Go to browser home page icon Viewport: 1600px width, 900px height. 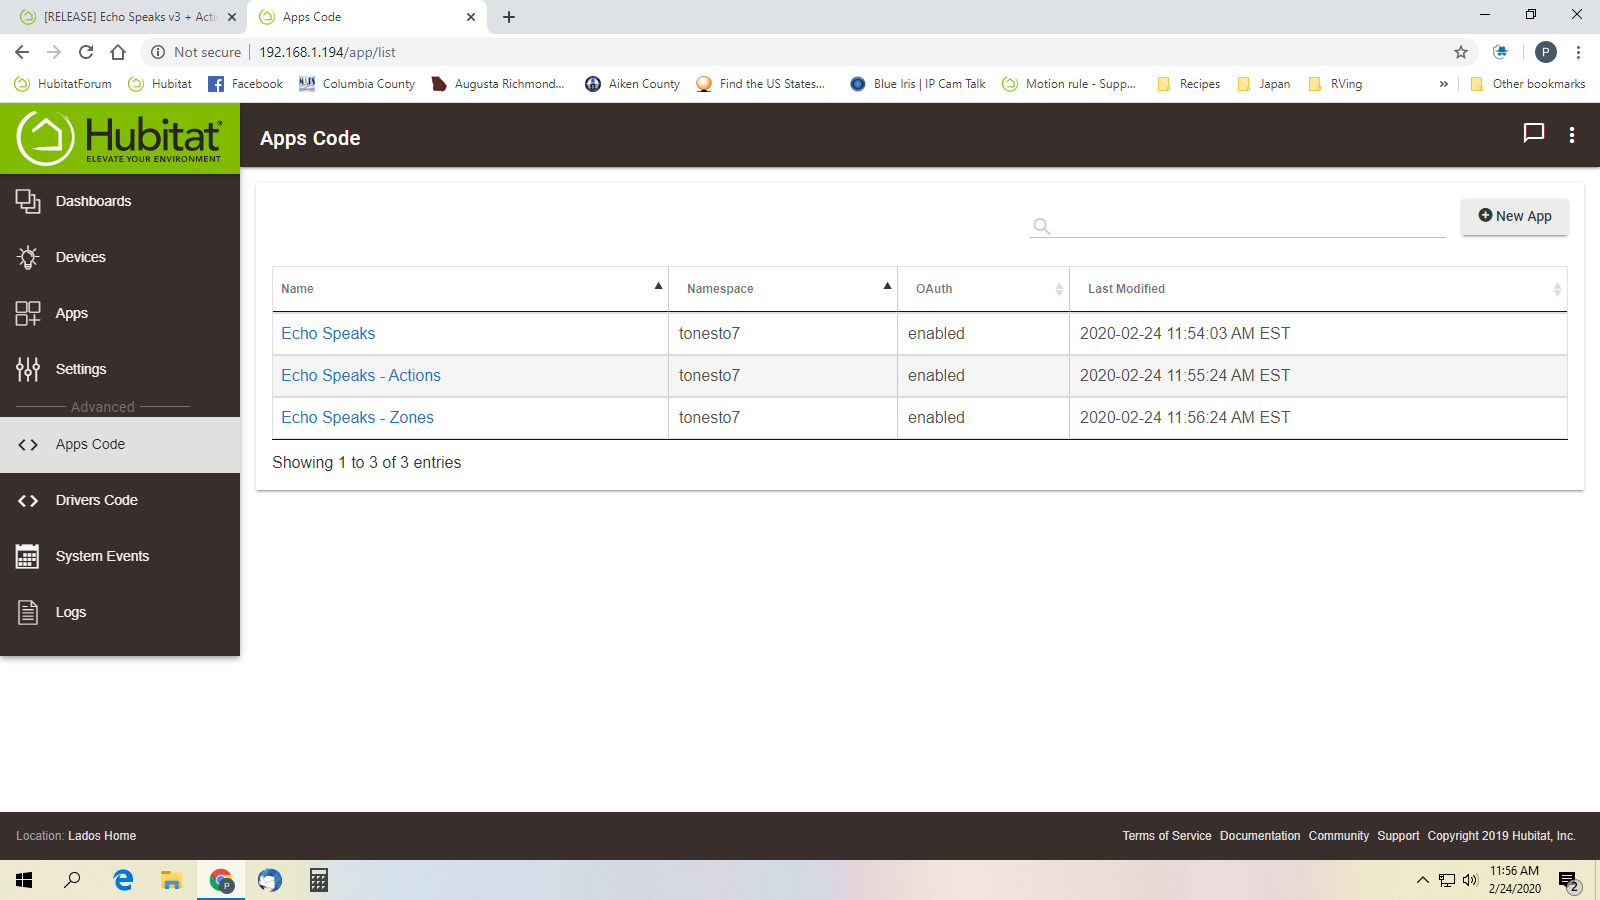pos(118,52)
